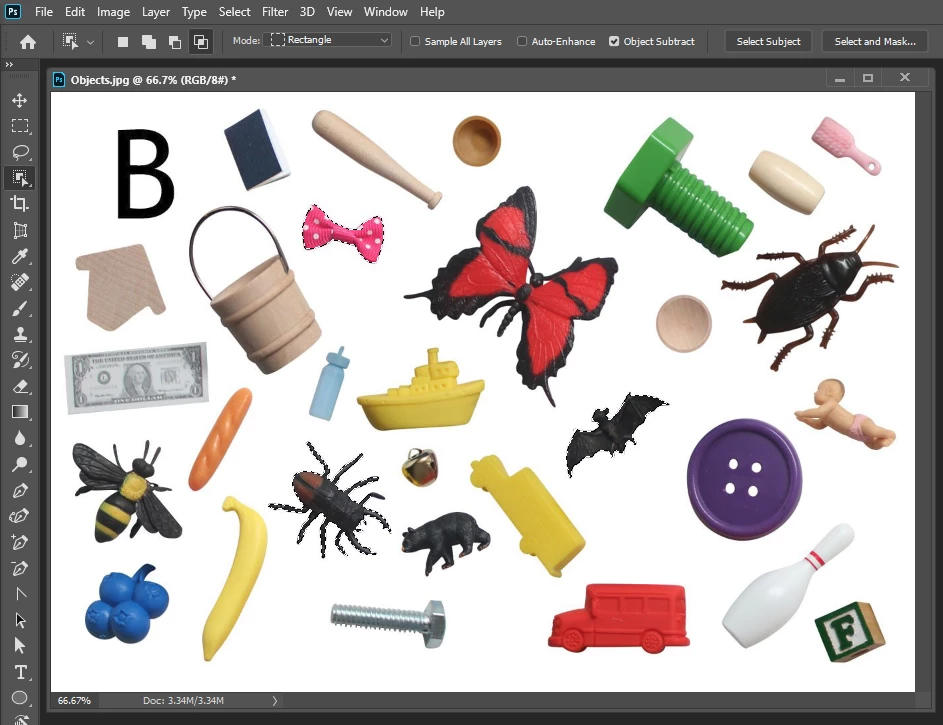Viewport: 943px width, 725px height.
Task: Open the Edit menu
Action: pos(75,11)
